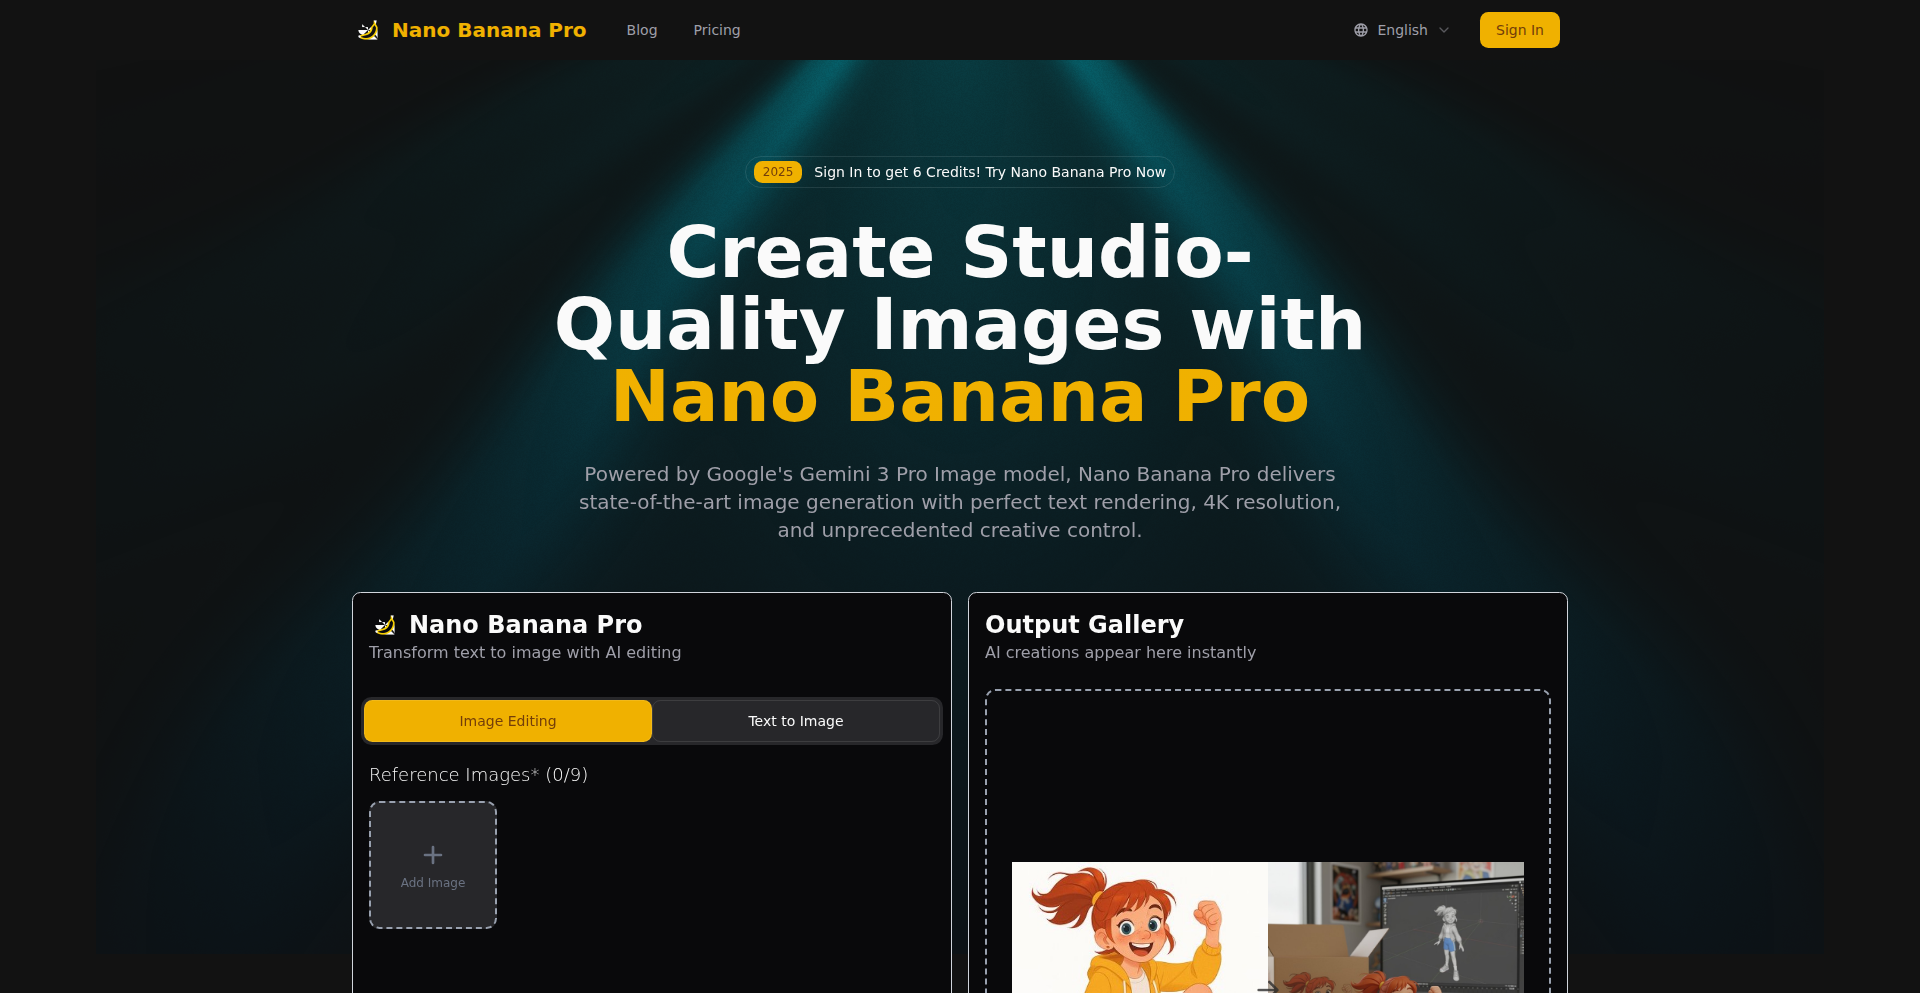
Task: Go to the Nano Banana Pro home link
Action: [x=472, y=30]
